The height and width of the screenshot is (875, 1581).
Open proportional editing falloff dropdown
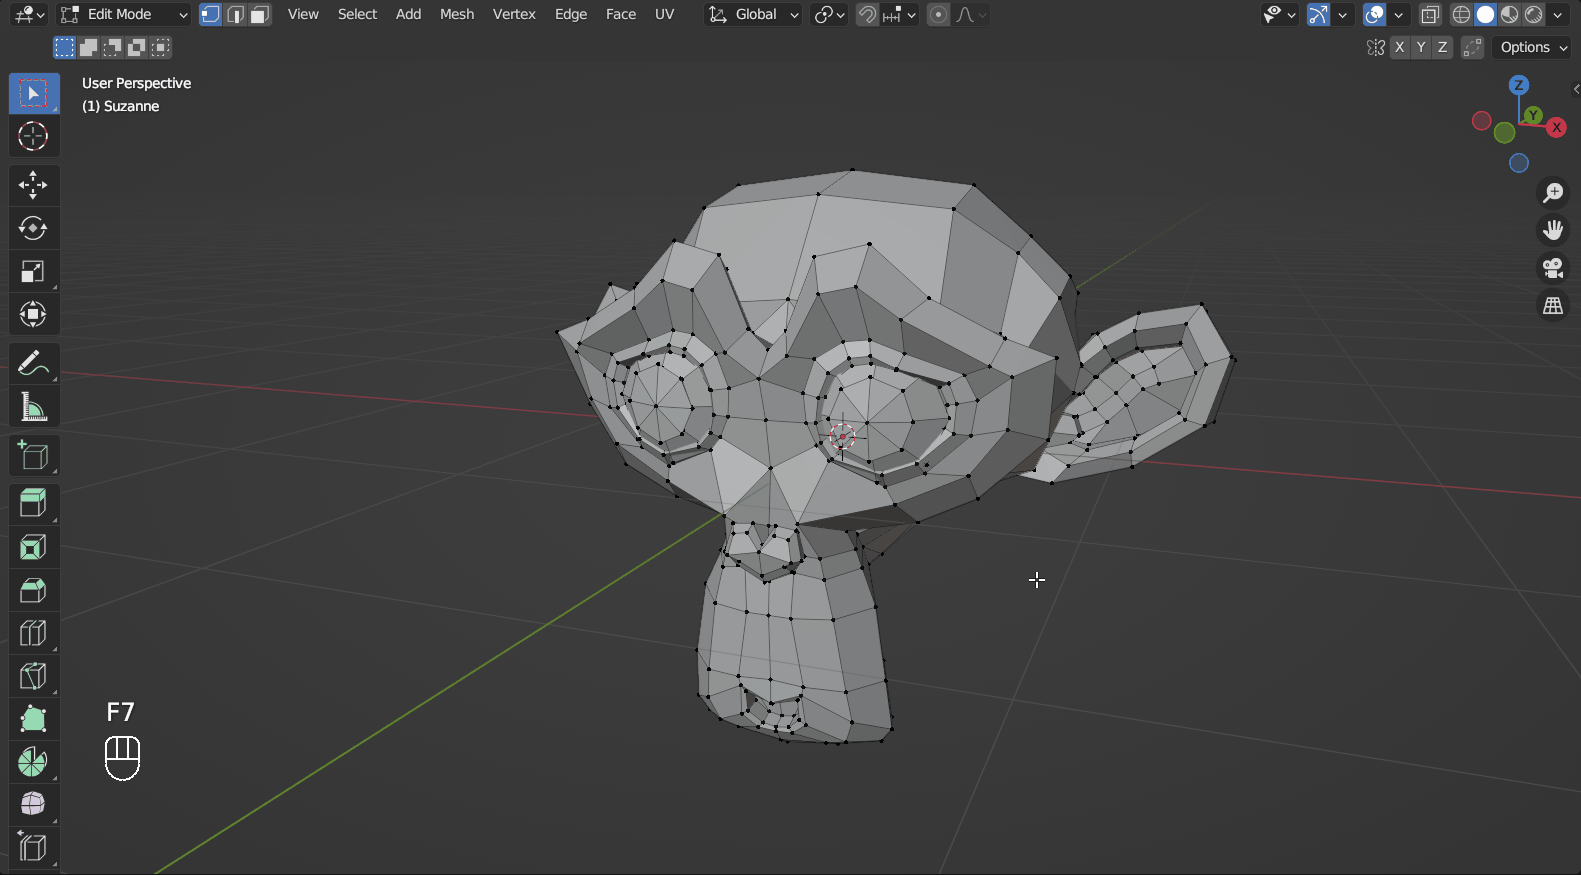(970, 14)
